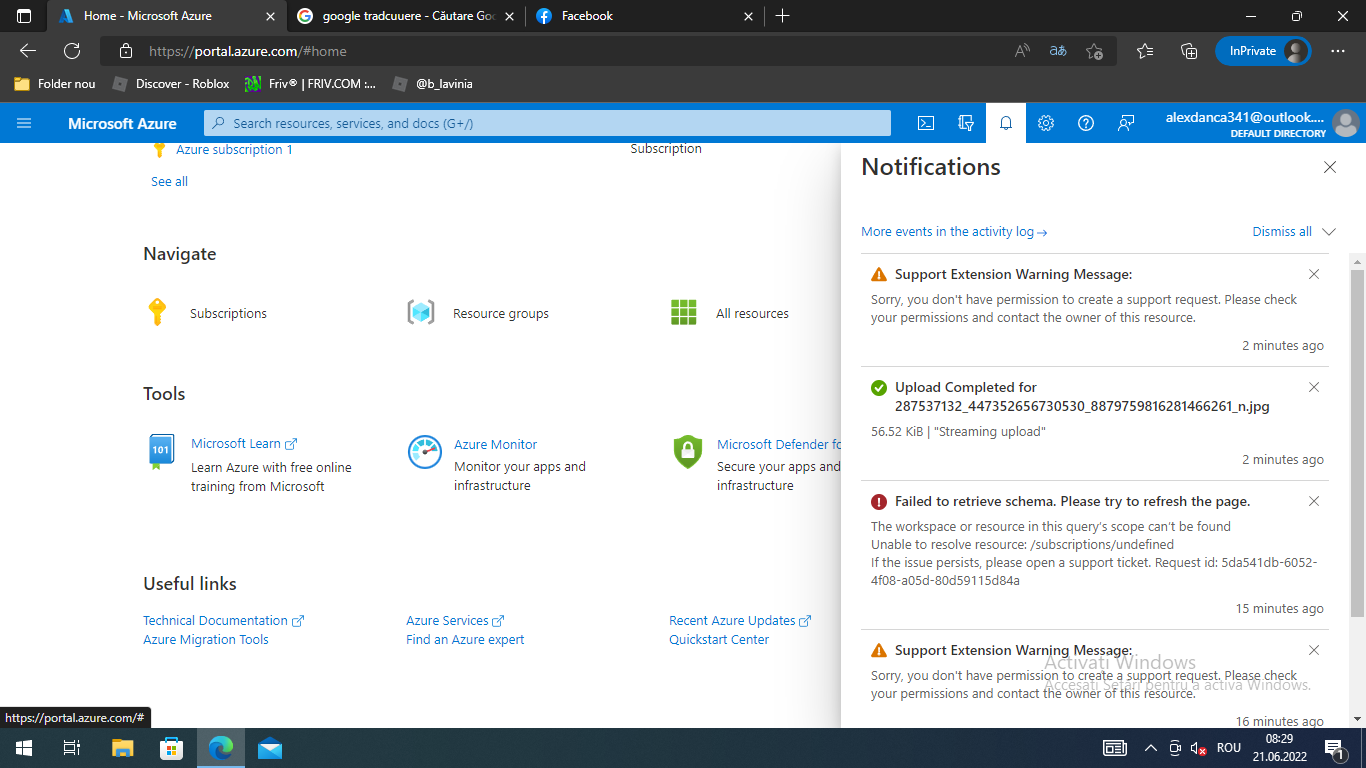Expand the Dismiss all dropdown chevron
The width and height of the screenshot is (1366, 768).
[1328, 232]
